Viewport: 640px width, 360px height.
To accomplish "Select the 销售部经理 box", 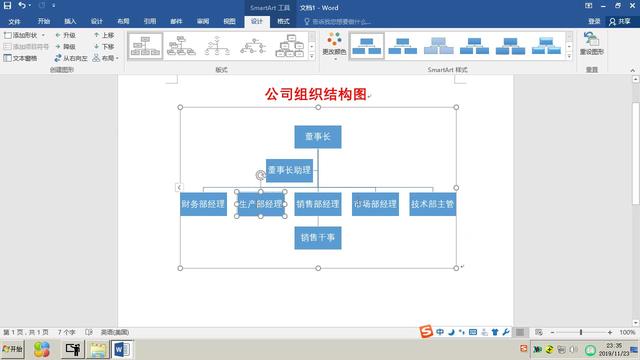I will pyautogui.click(x=318, y=204).
